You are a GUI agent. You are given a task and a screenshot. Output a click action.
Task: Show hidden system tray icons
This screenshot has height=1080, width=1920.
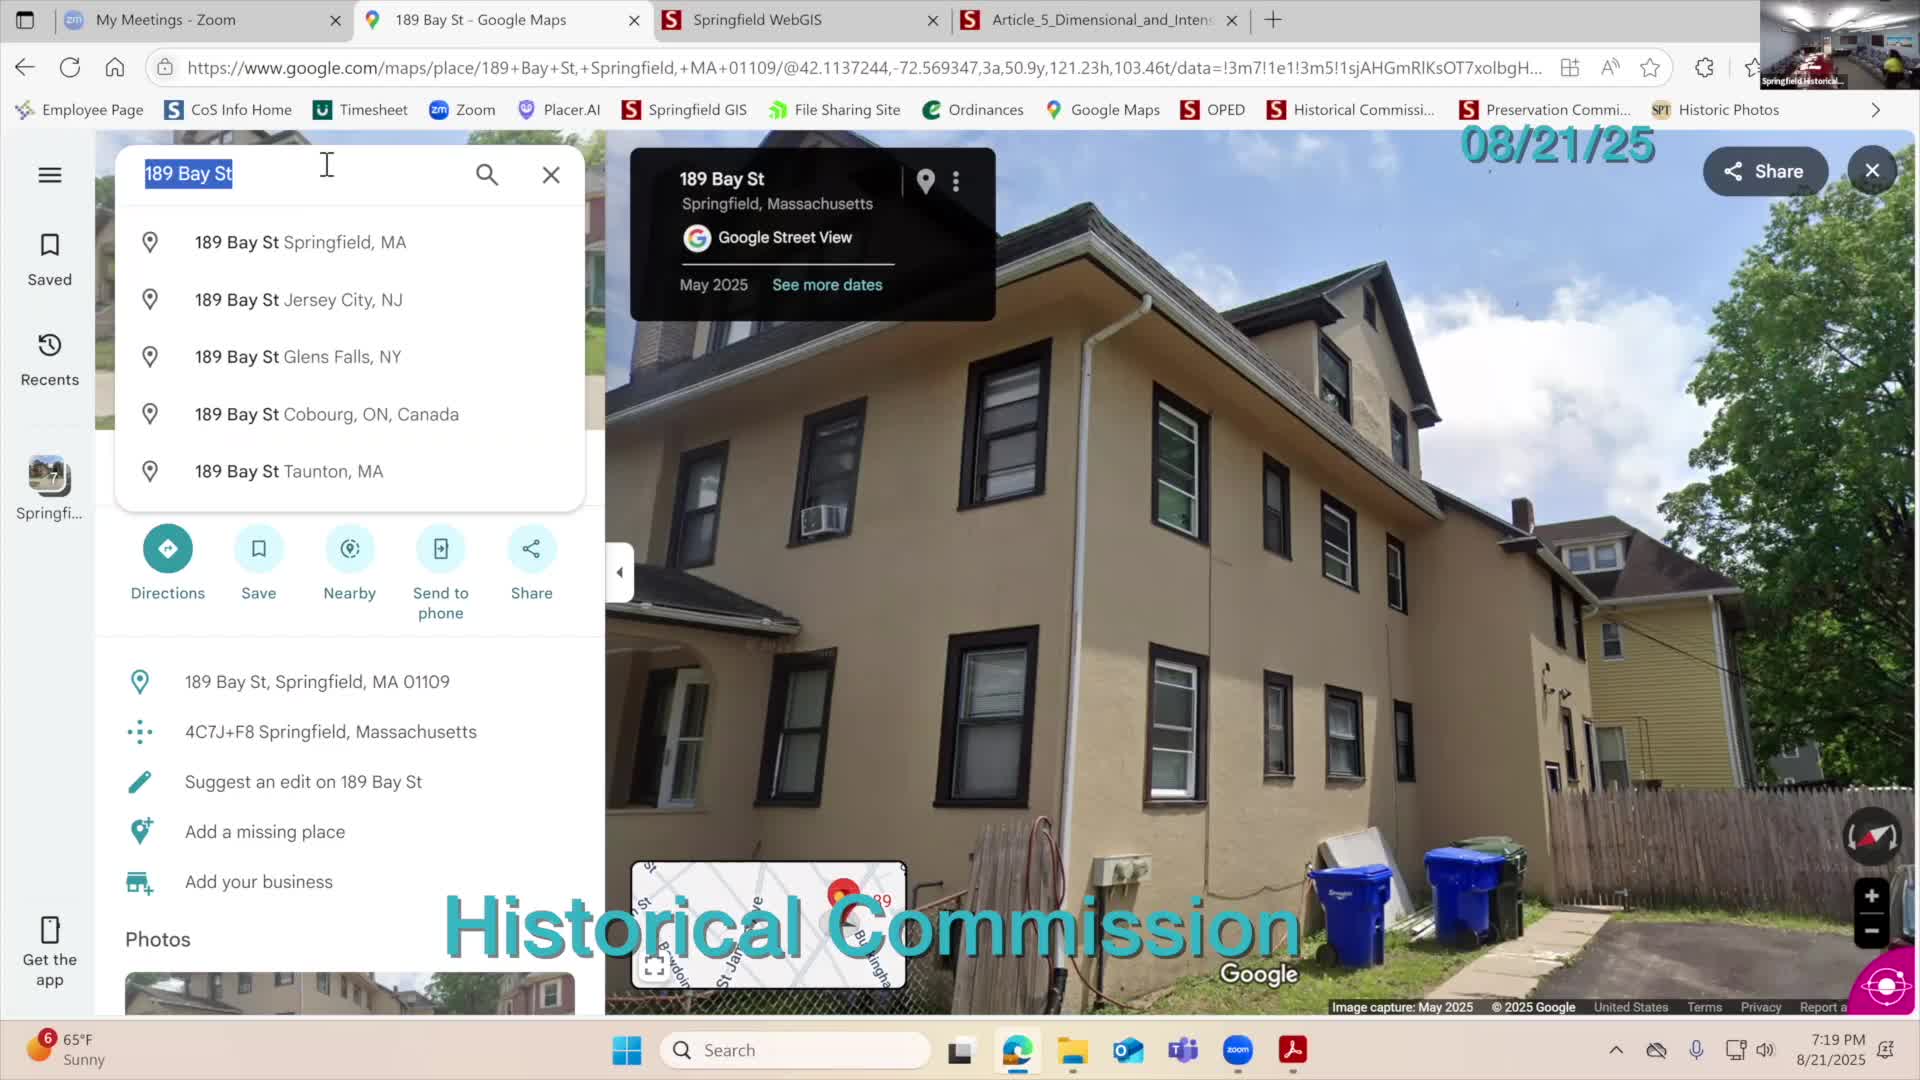1615,1050
